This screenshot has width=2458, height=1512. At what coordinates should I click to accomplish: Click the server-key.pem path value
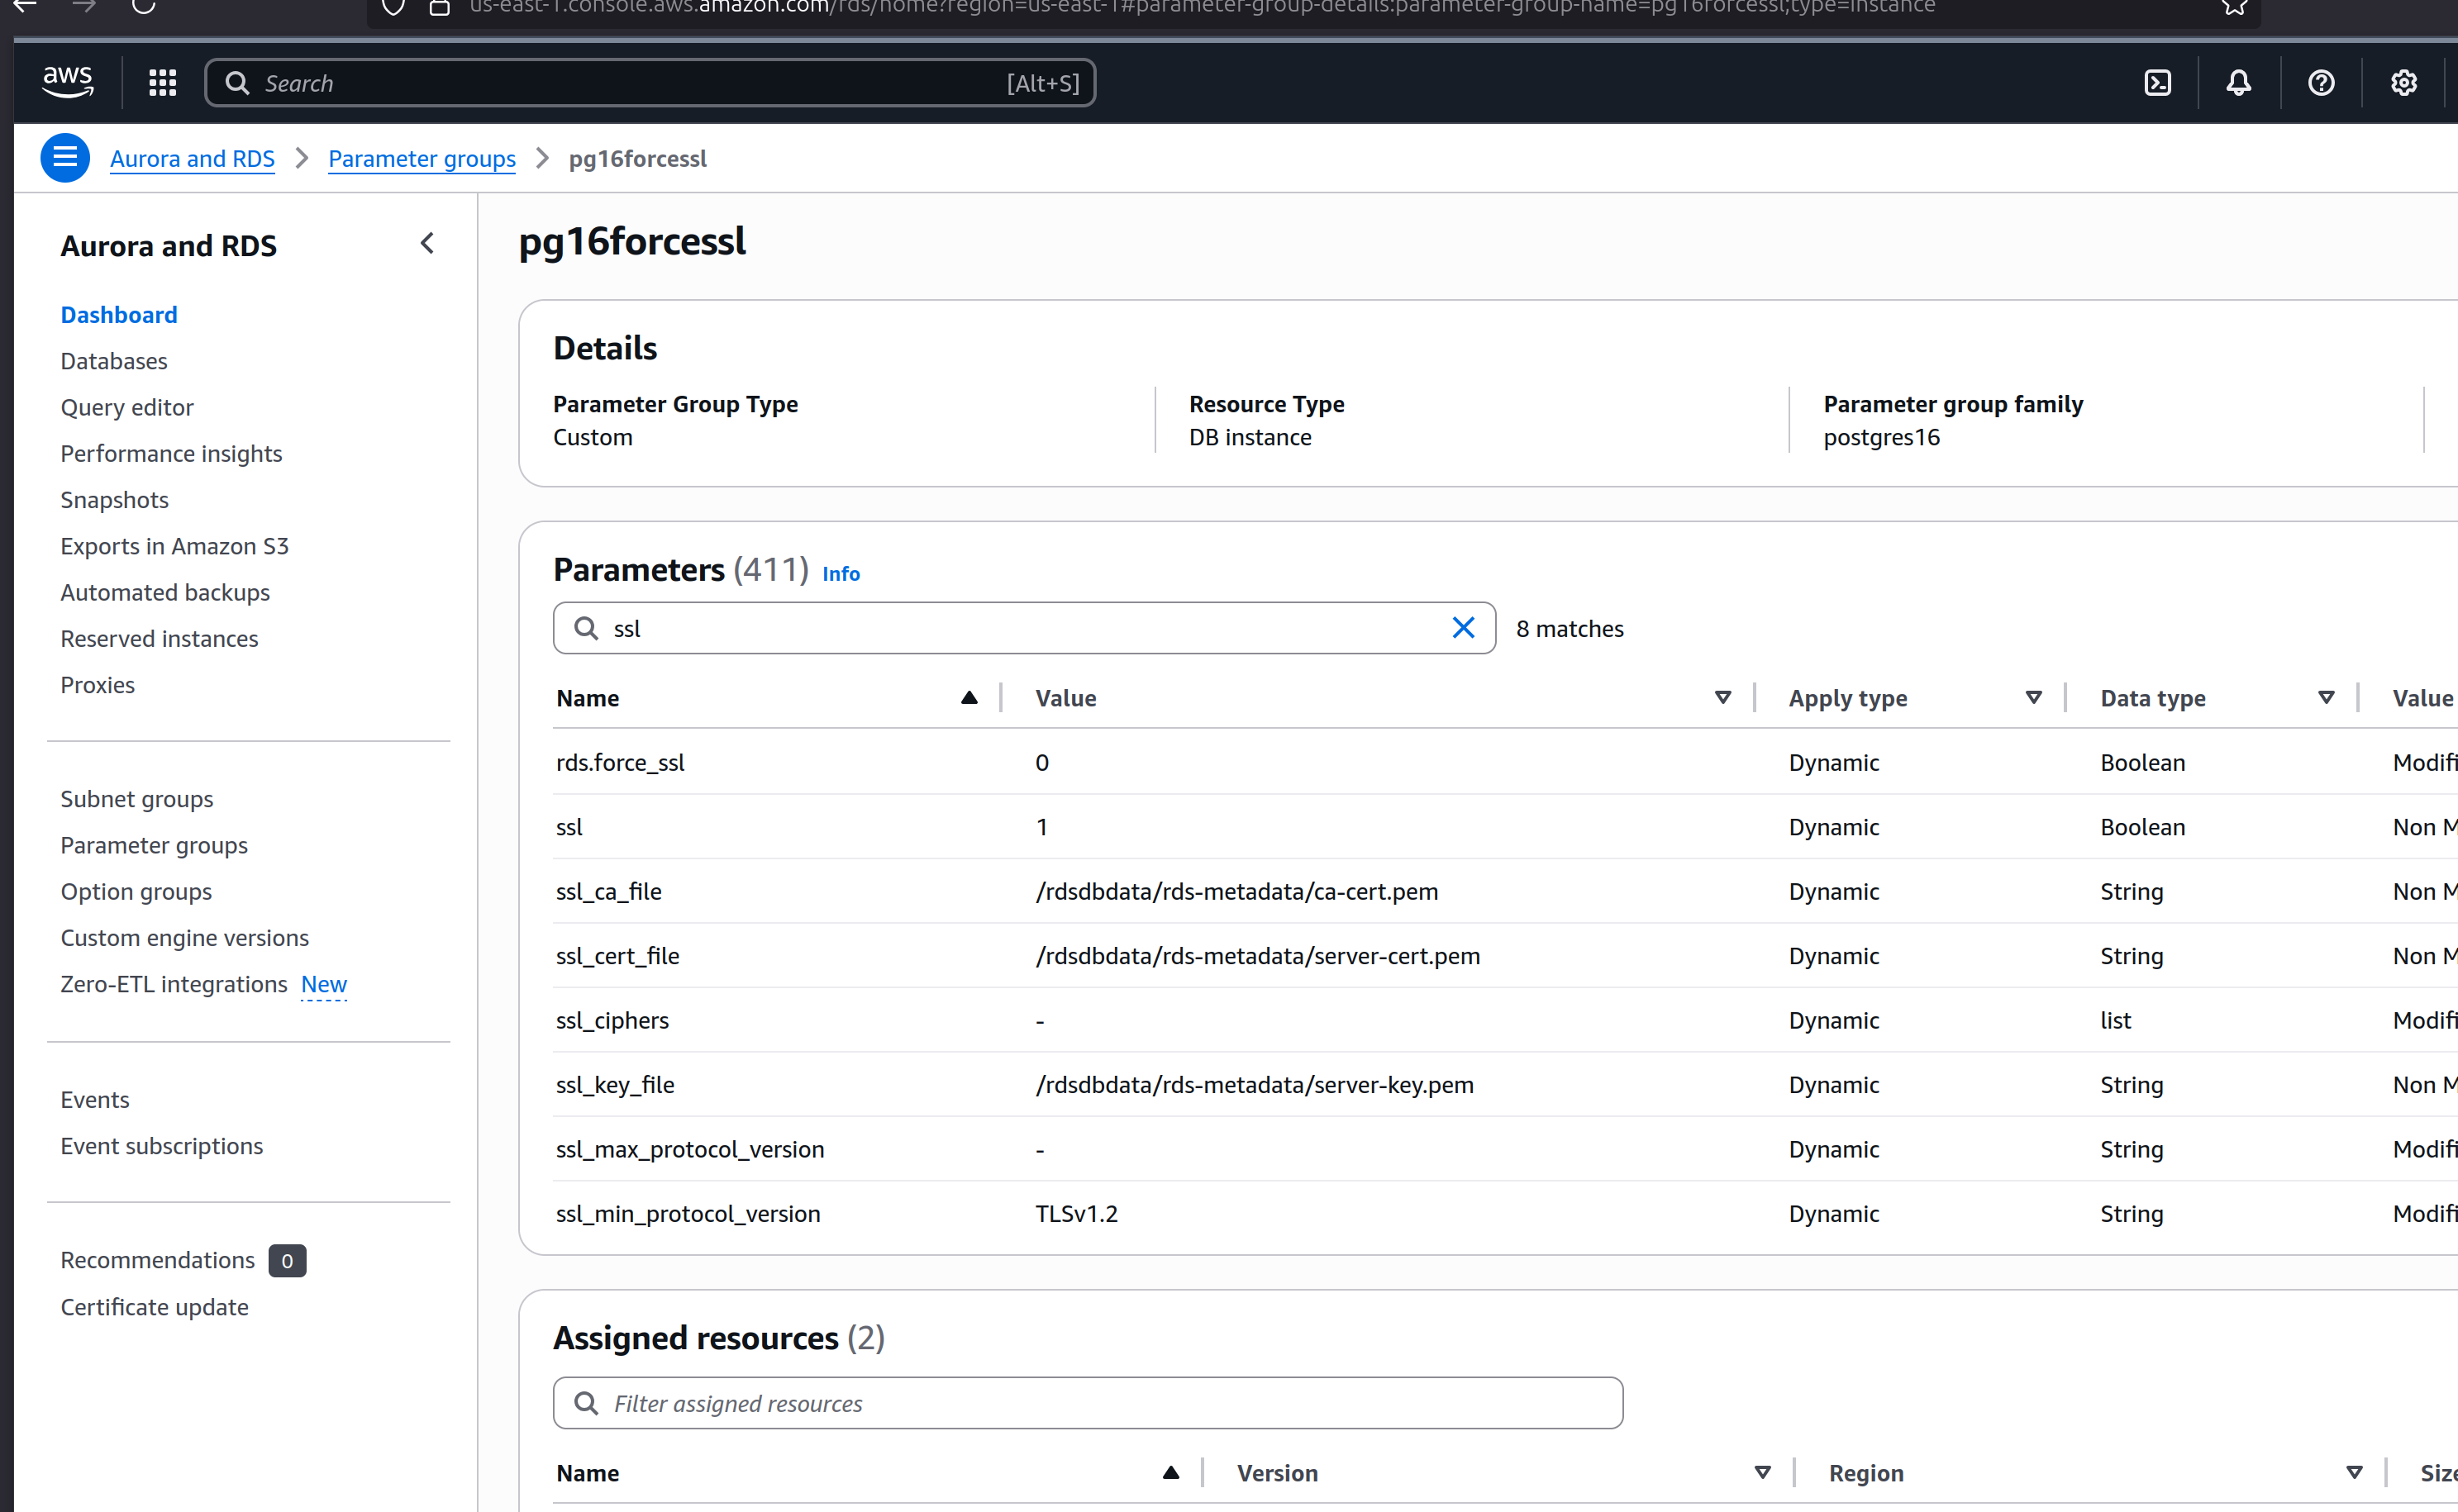point(1254,1084)
